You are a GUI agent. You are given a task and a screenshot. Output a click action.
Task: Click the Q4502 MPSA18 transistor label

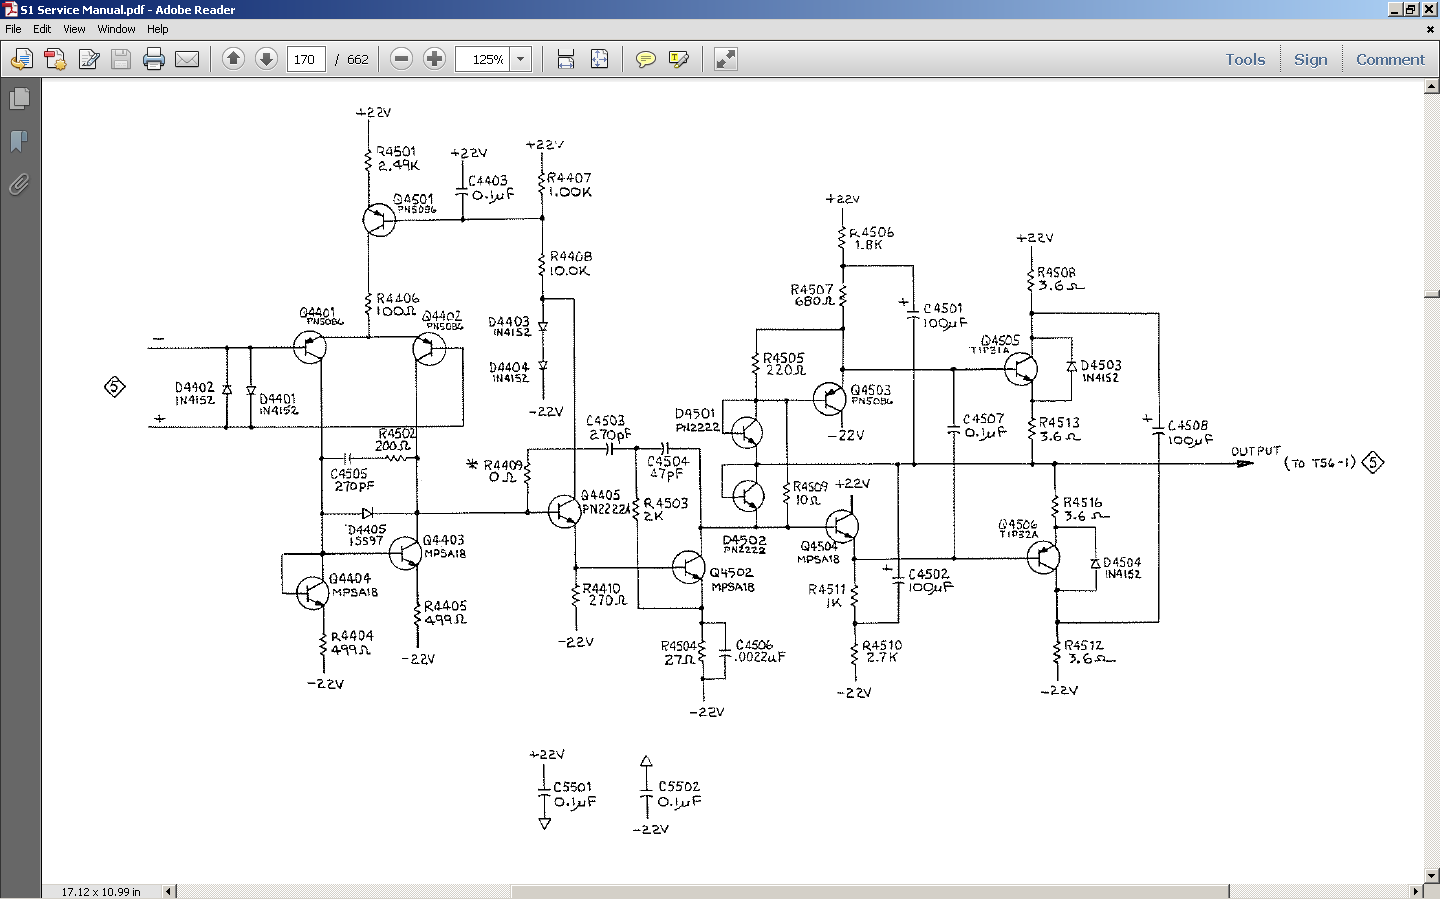pos(732,580)
